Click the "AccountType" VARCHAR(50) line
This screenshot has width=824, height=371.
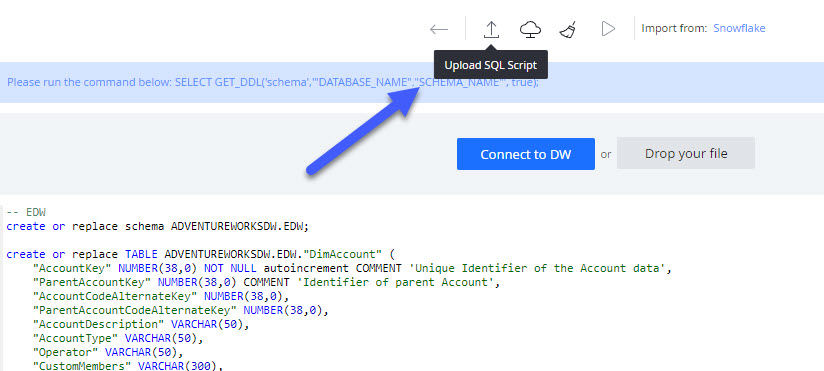(x=118, y=338)
